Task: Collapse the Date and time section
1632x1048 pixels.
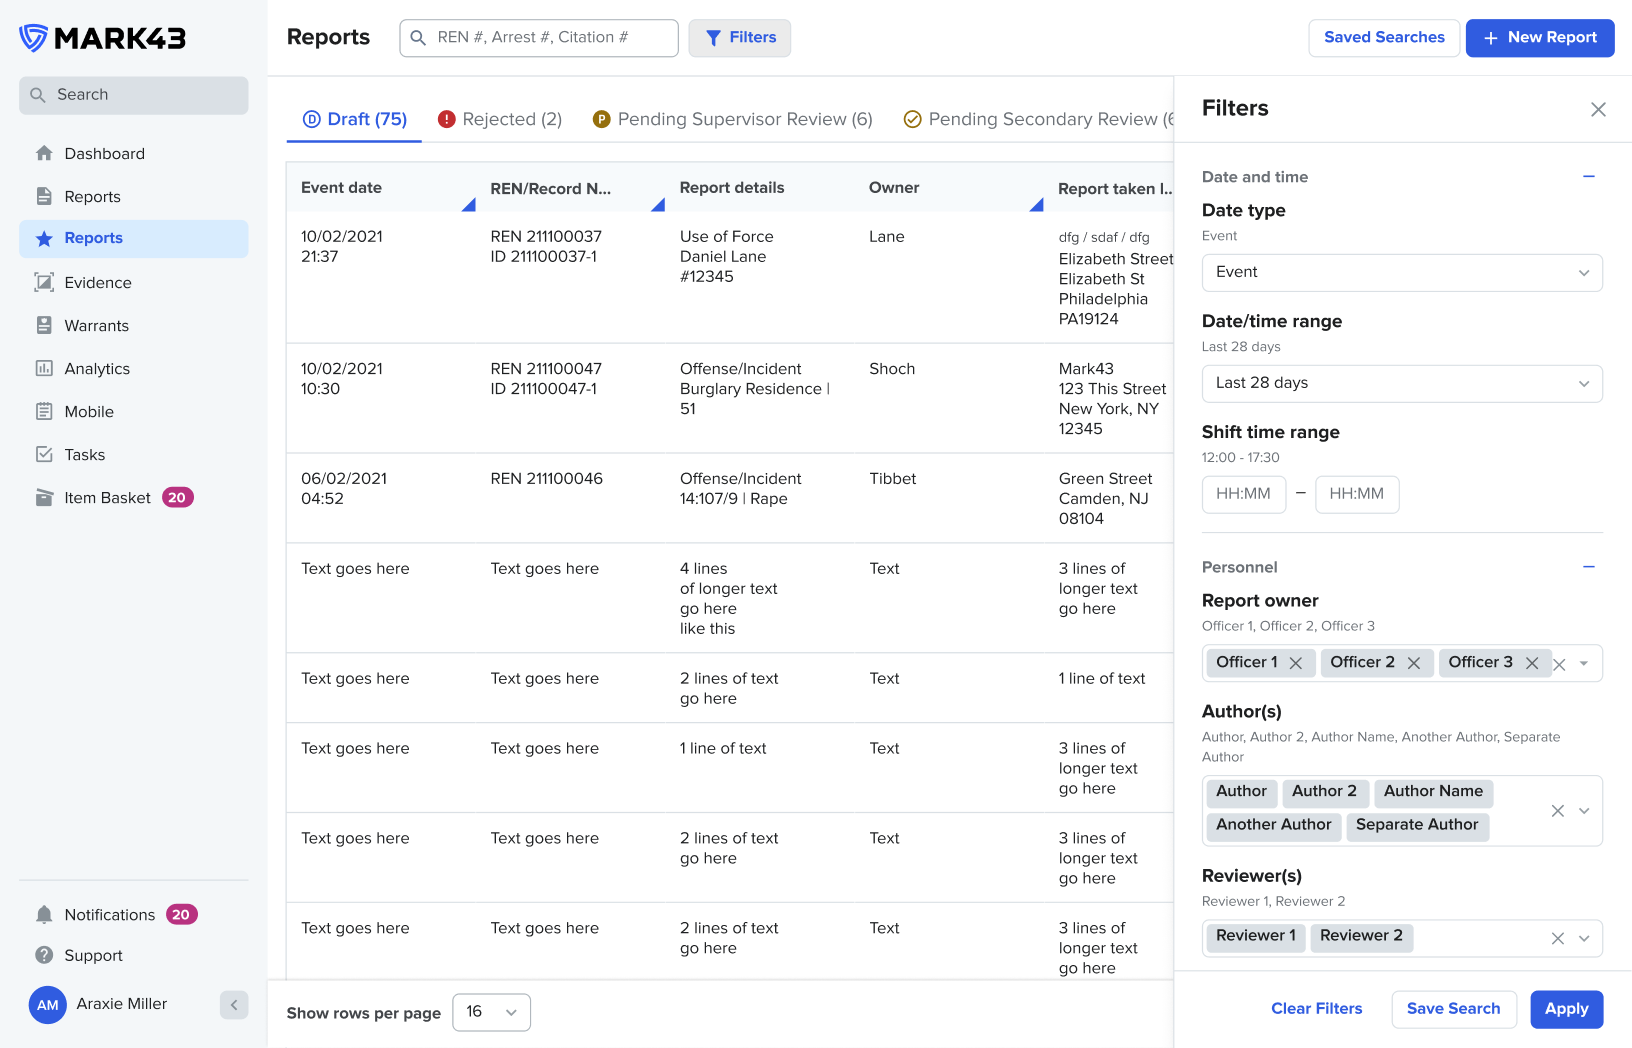Action: point(1589,177)
